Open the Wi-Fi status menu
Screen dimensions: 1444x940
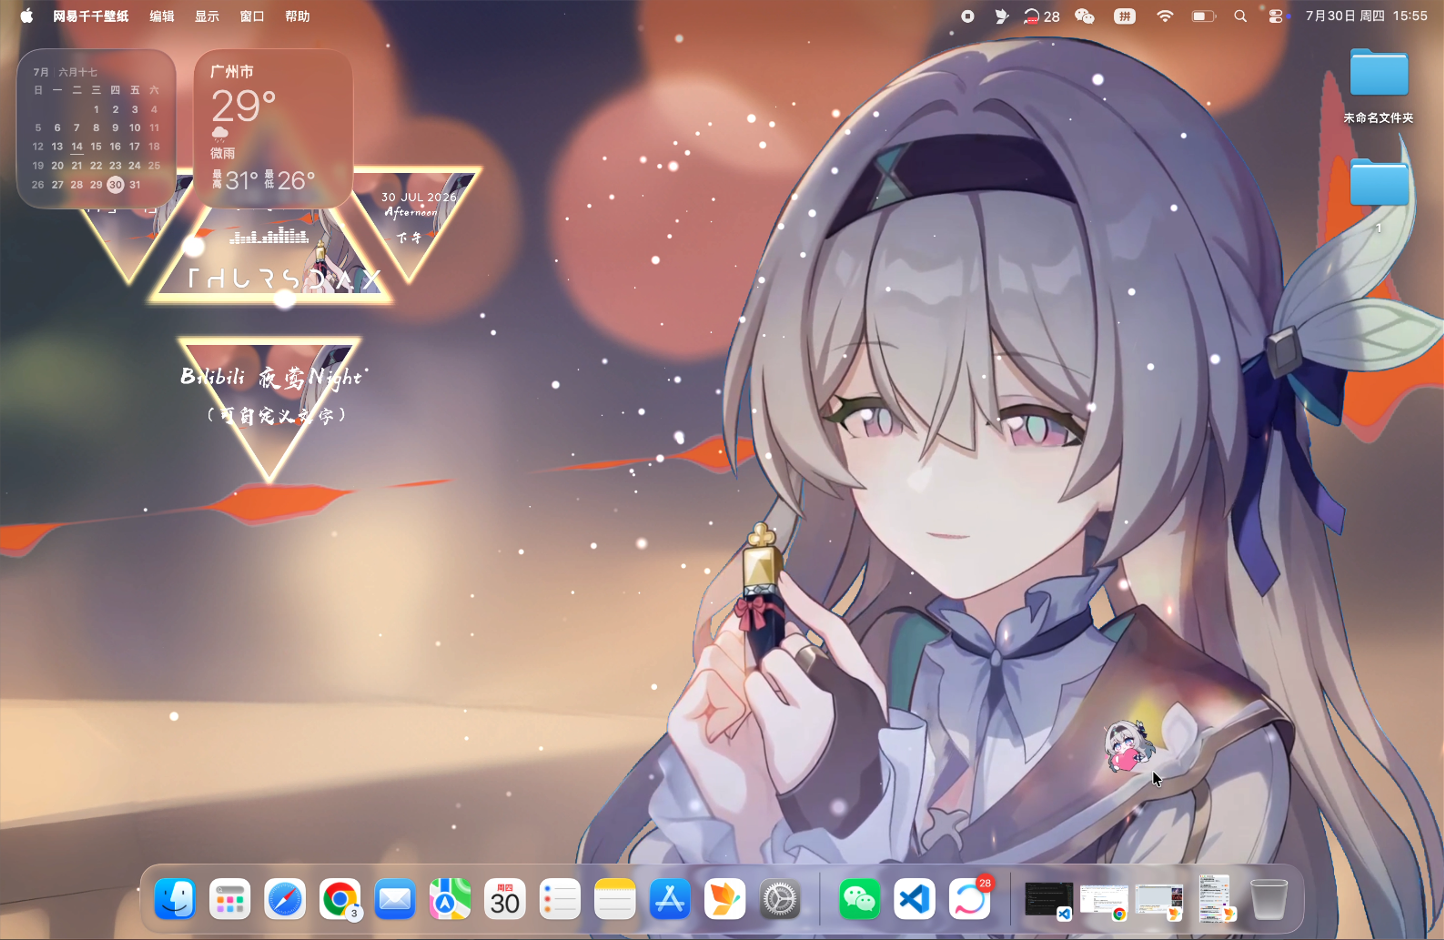click(1165, 16)
